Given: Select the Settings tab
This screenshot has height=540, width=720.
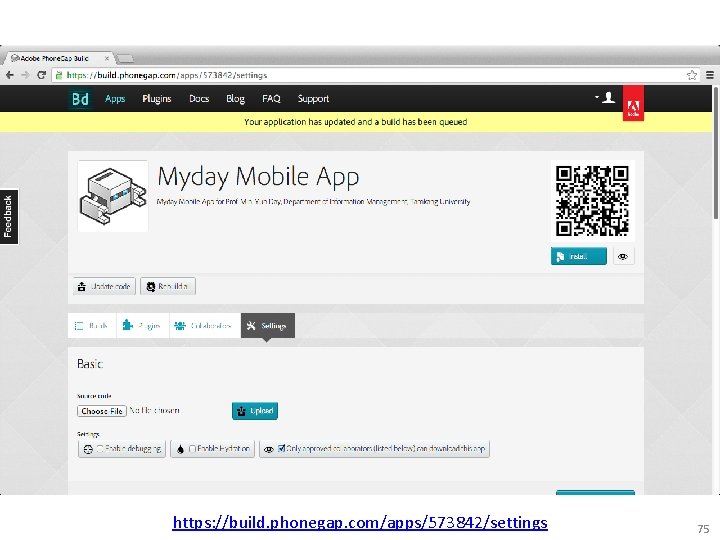Looking at the screenshot, I should [268, 326].
